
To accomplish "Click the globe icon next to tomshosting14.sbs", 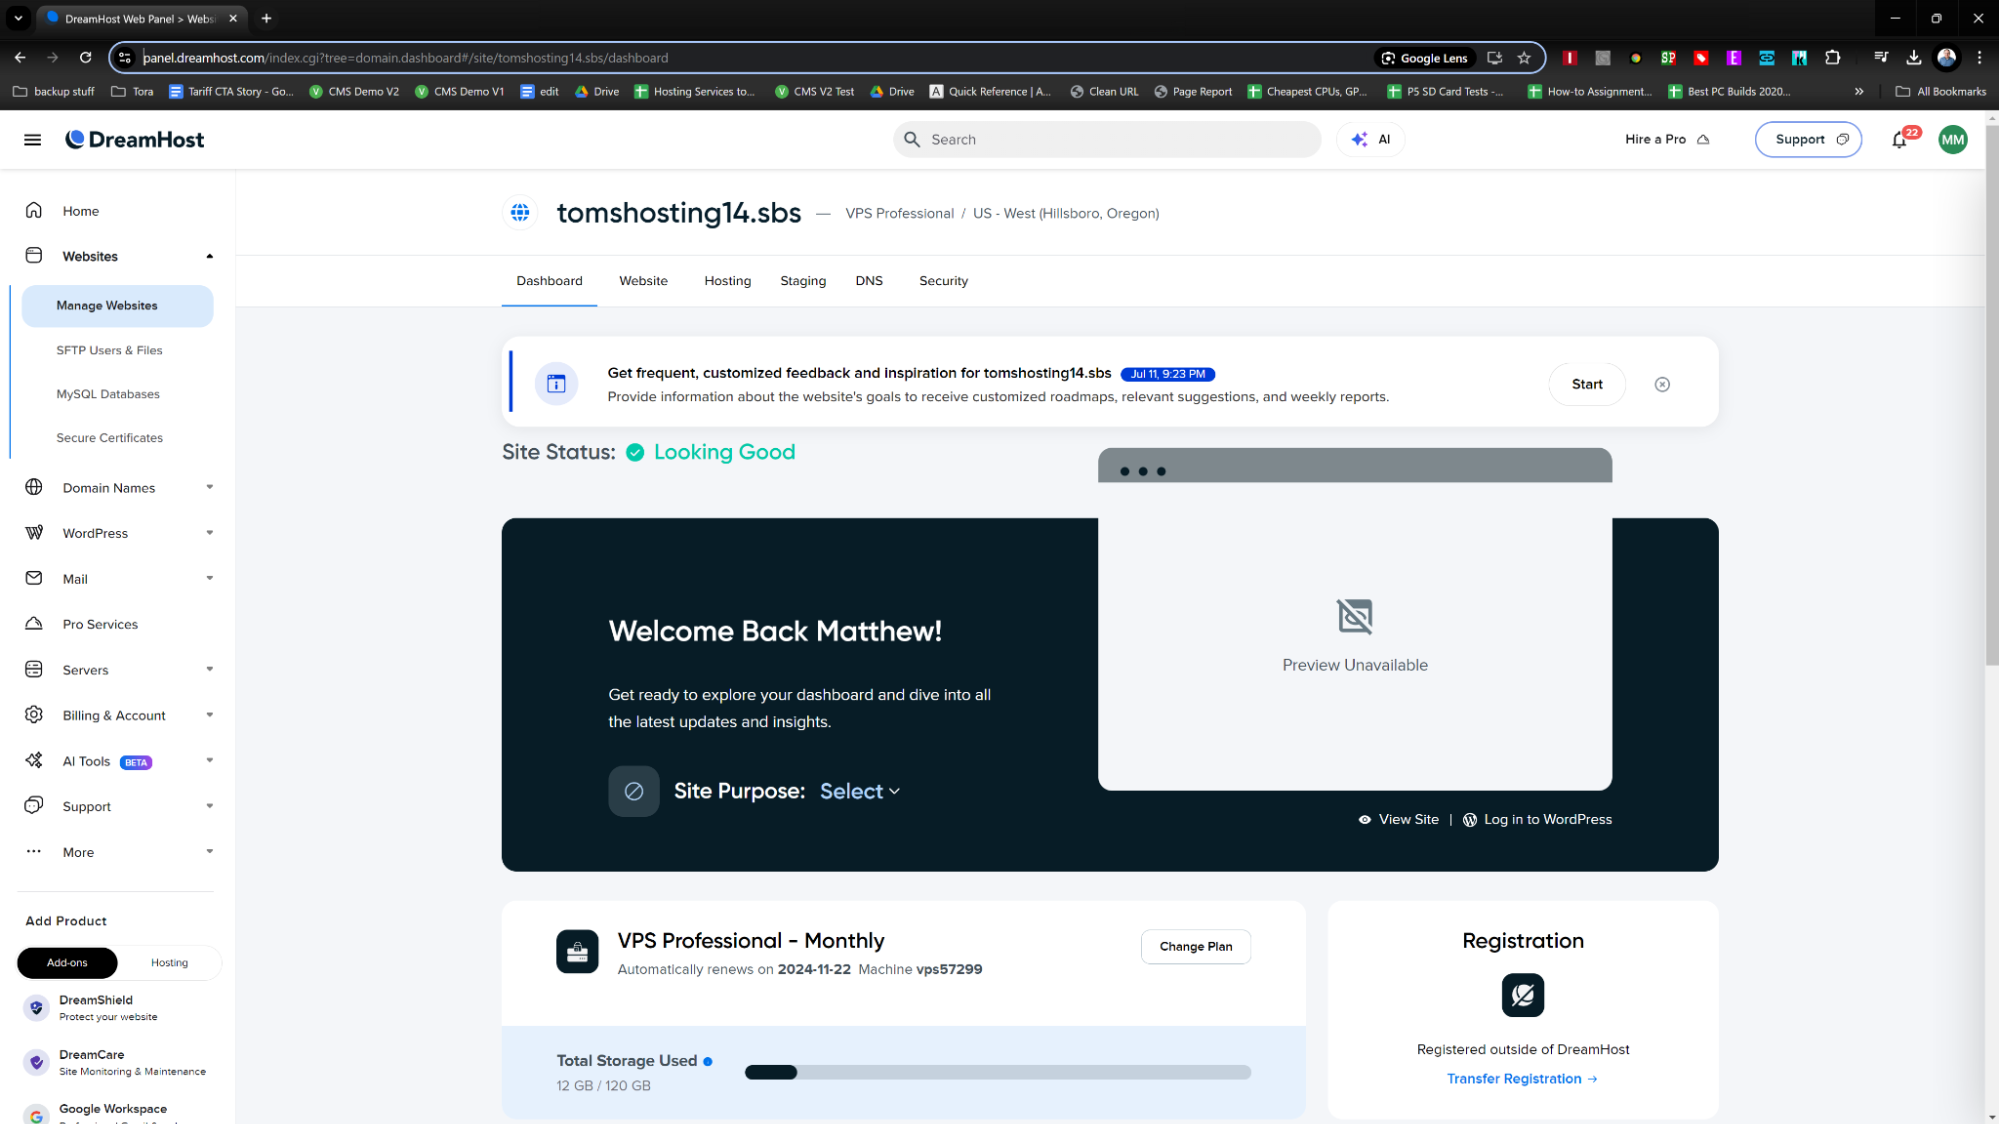I will (520, 213).
